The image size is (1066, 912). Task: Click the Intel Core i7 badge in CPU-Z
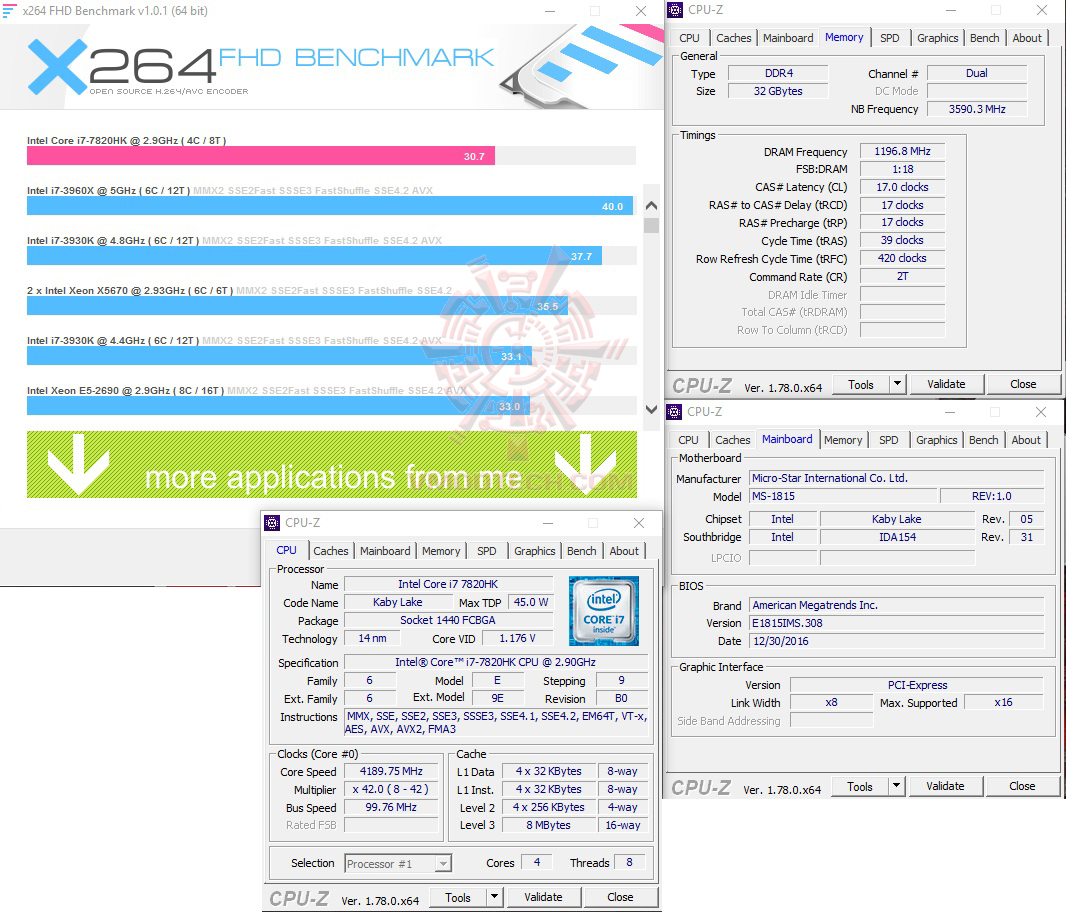604,610
